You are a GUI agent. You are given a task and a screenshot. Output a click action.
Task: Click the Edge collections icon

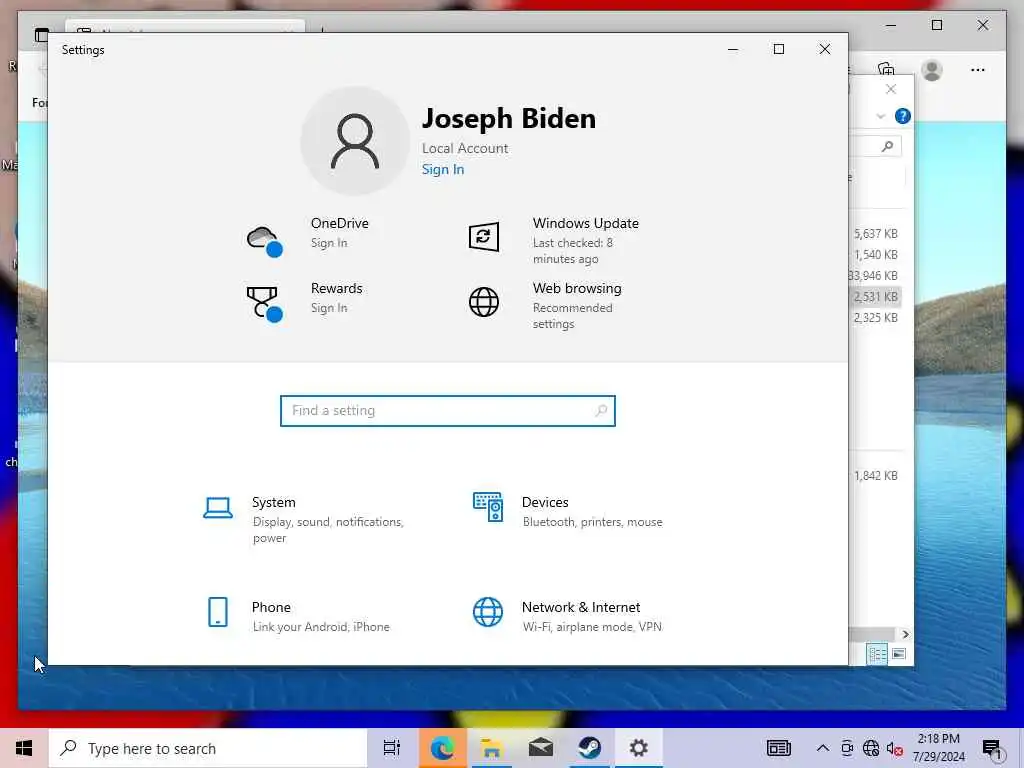click(886, 69)
